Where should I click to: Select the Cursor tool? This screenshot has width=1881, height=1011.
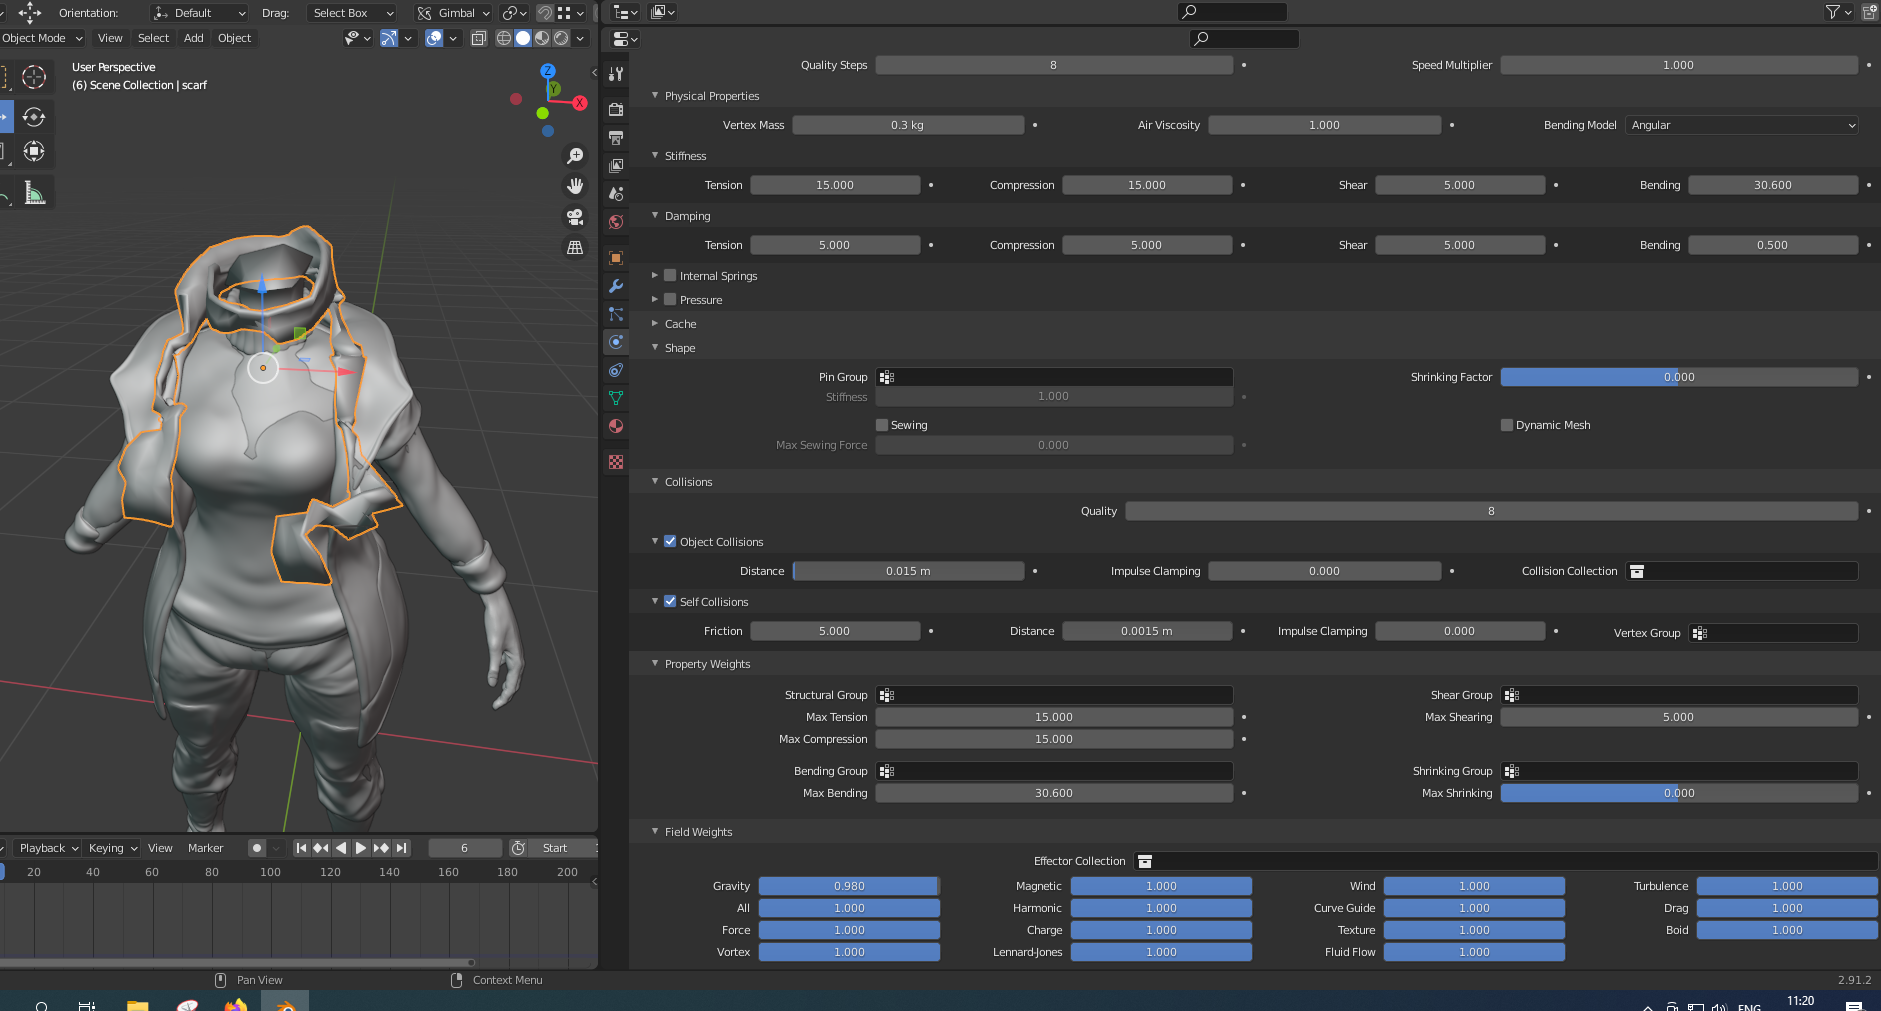point(34,77)
